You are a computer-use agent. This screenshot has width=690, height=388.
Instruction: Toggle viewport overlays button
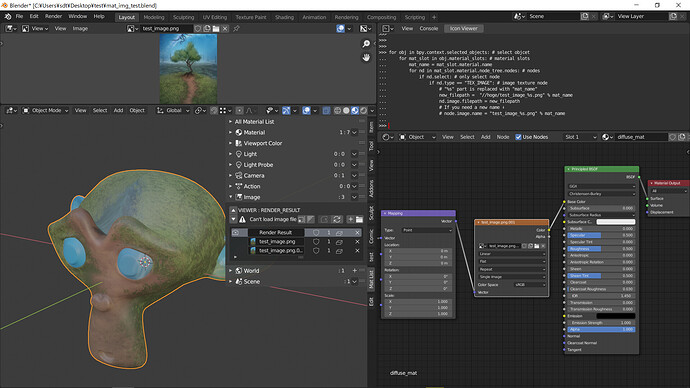pos(306,110)
